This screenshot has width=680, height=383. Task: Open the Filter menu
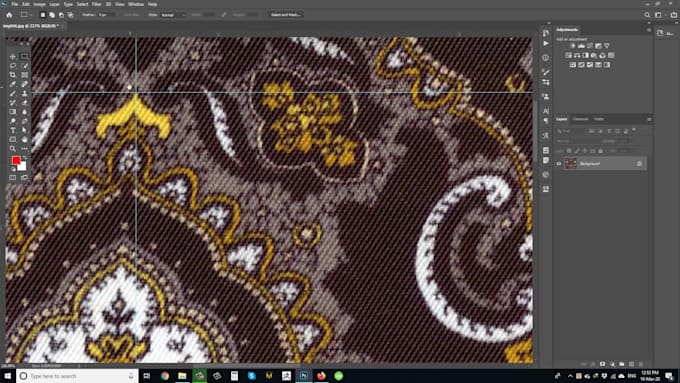(x=97, y=4)
